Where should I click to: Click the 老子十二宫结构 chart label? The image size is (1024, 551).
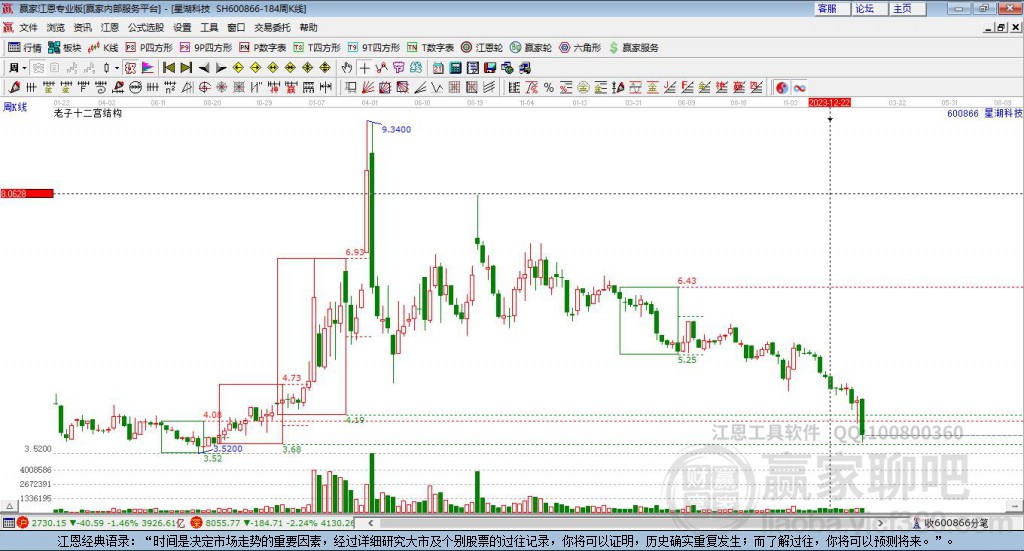pyautogui.click(x=88, y=113)
